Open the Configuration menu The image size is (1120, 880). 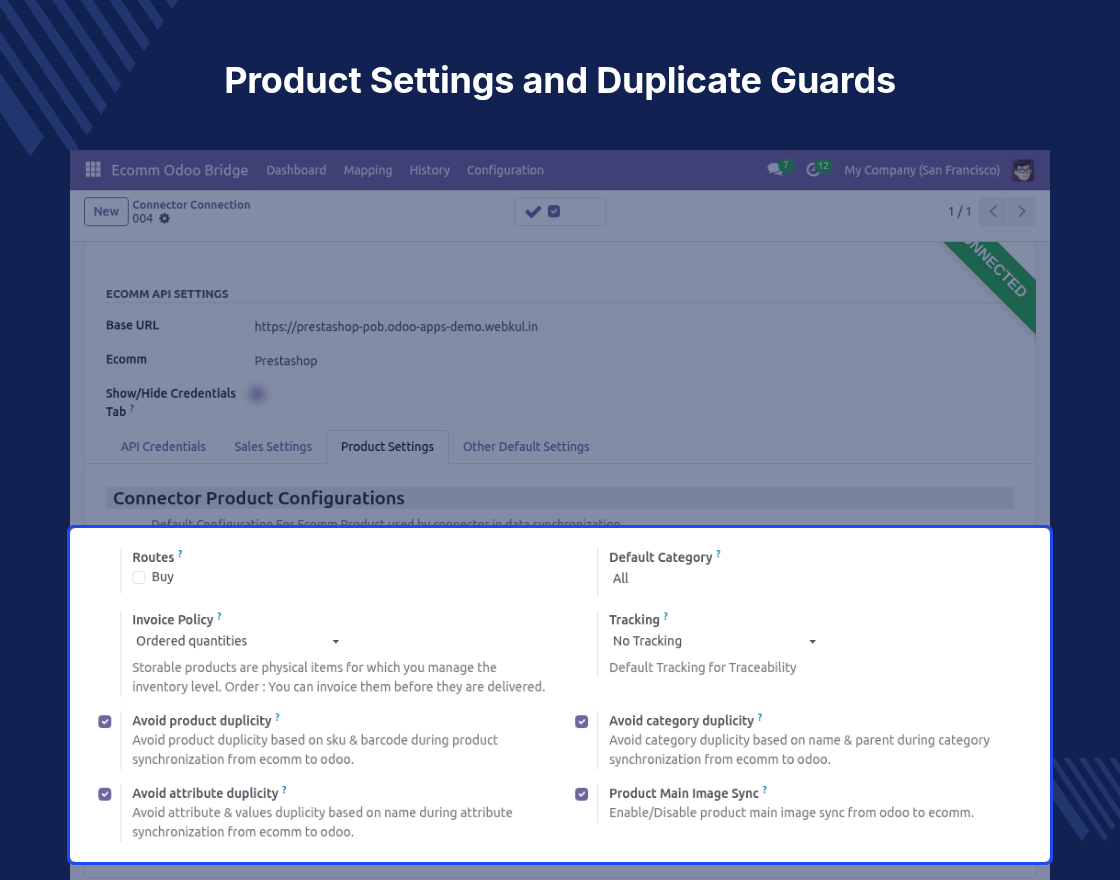pyautogui.click(x=505, y=170)
